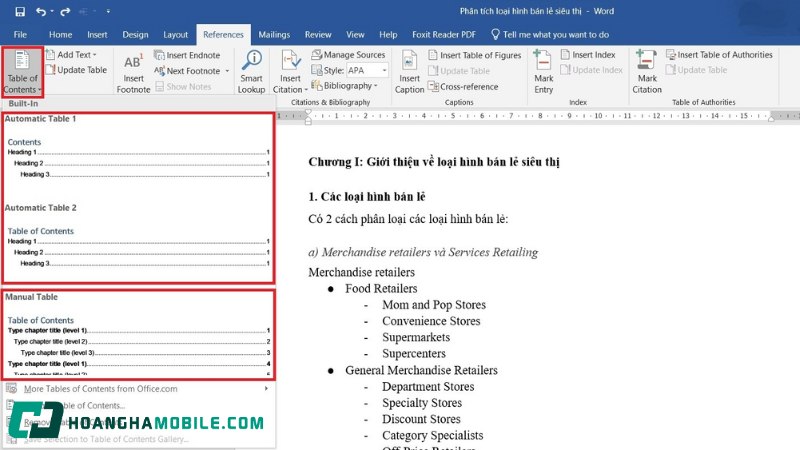The image size is (800, 450).
Task: Click Insert Endnote in the Footnotes group
Action: pyautogui.click(x=192, y=55)
